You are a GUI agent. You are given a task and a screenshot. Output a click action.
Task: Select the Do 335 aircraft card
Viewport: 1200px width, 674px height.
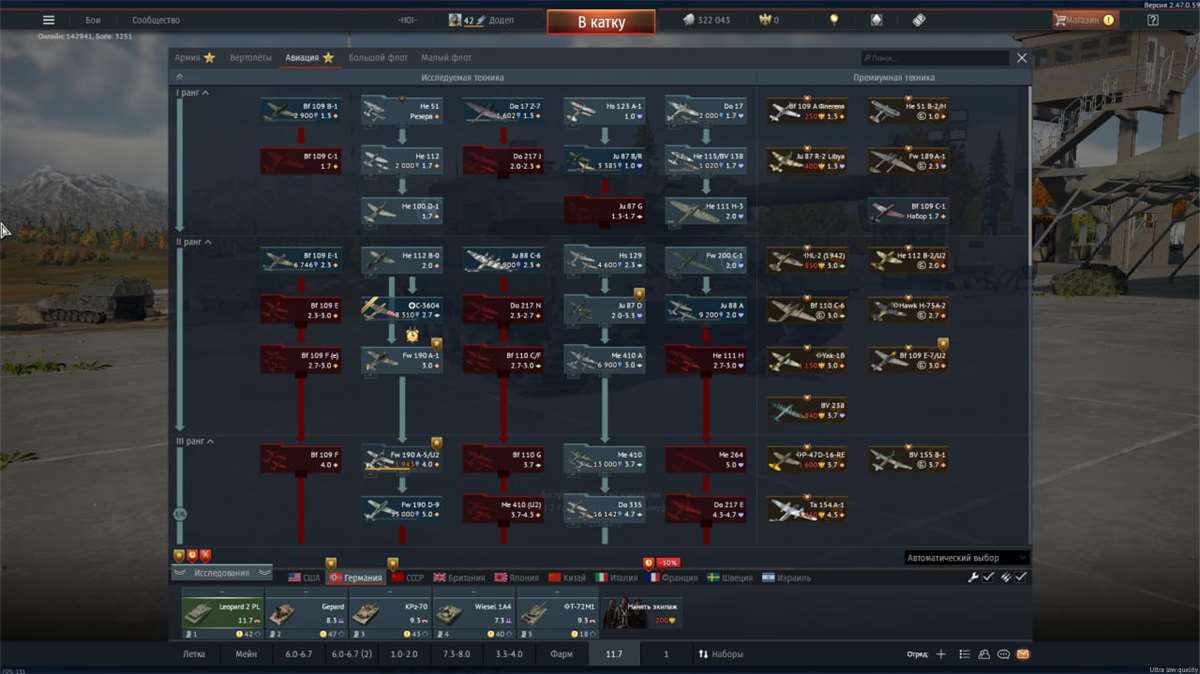tap(604, 509)
